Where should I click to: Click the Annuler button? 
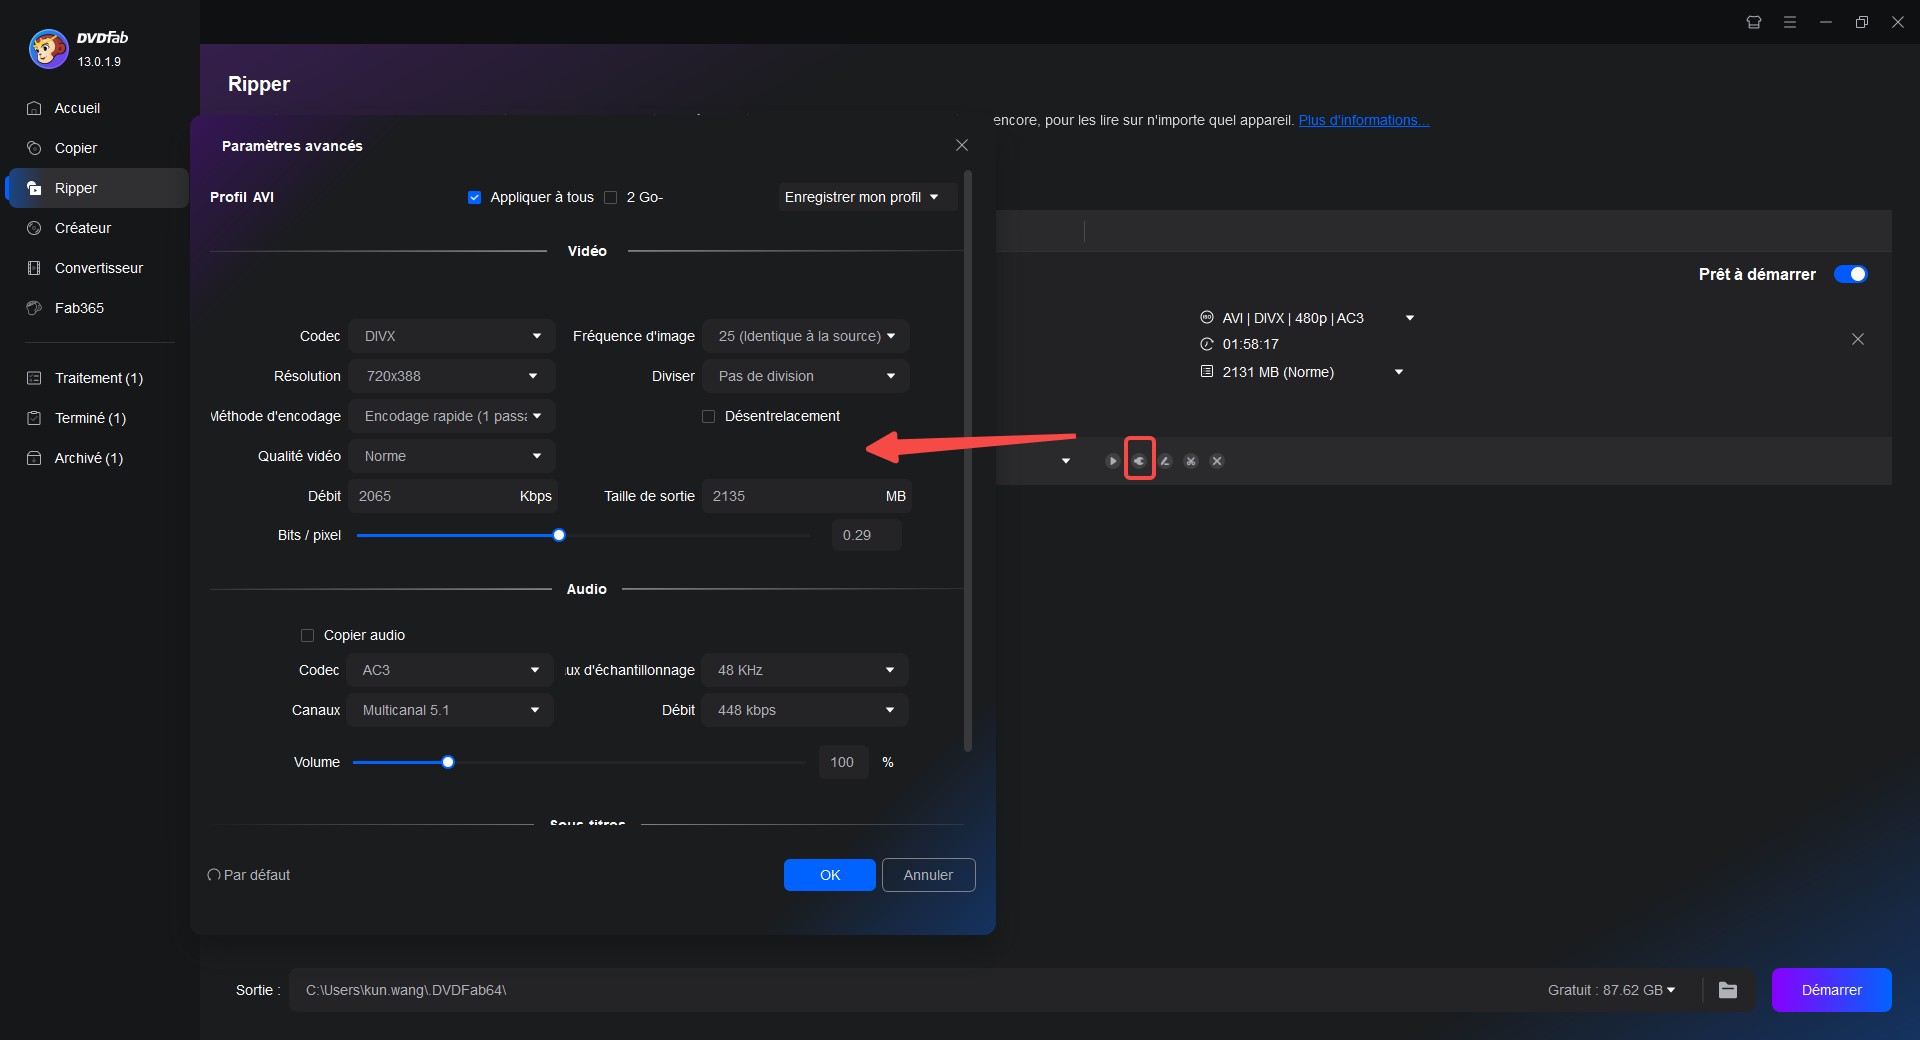tap(928, 875)
